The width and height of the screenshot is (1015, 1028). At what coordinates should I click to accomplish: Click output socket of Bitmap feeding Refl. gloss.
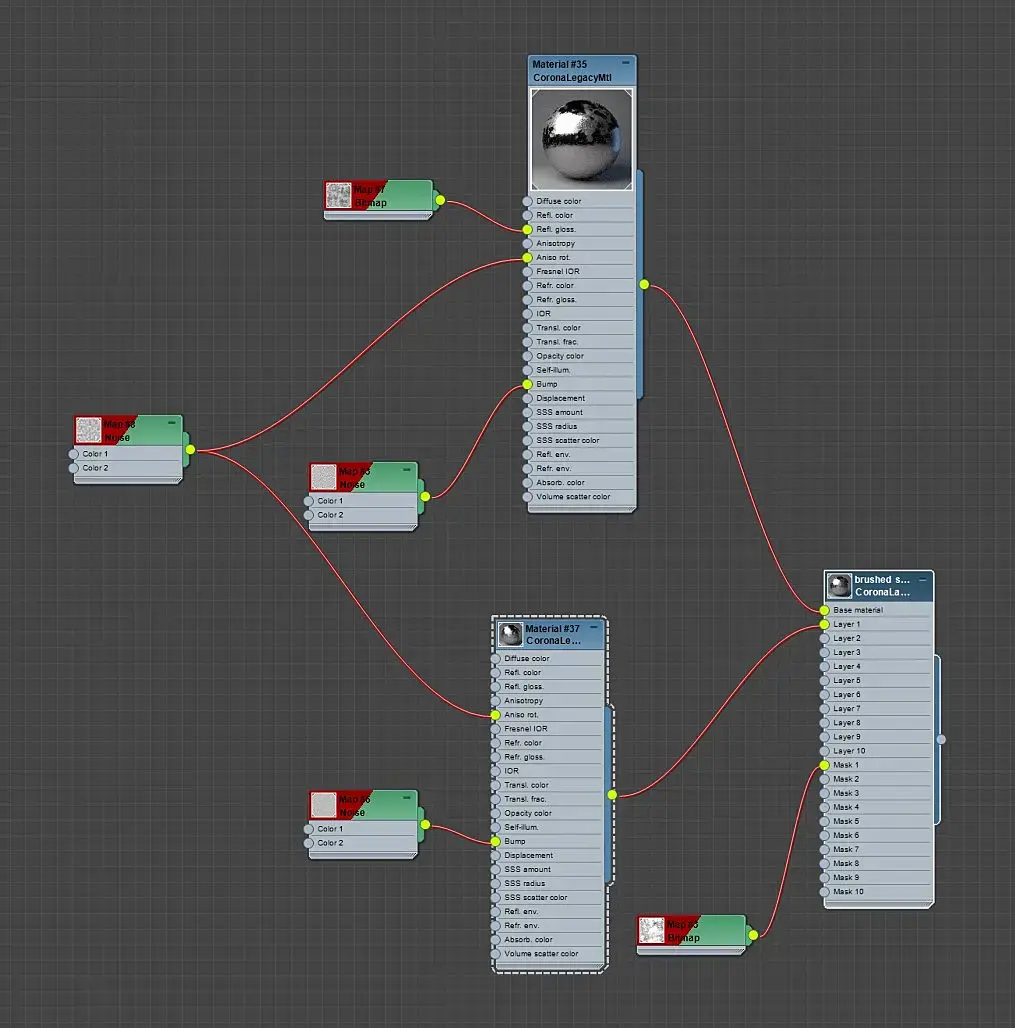[x=440, y=200]
